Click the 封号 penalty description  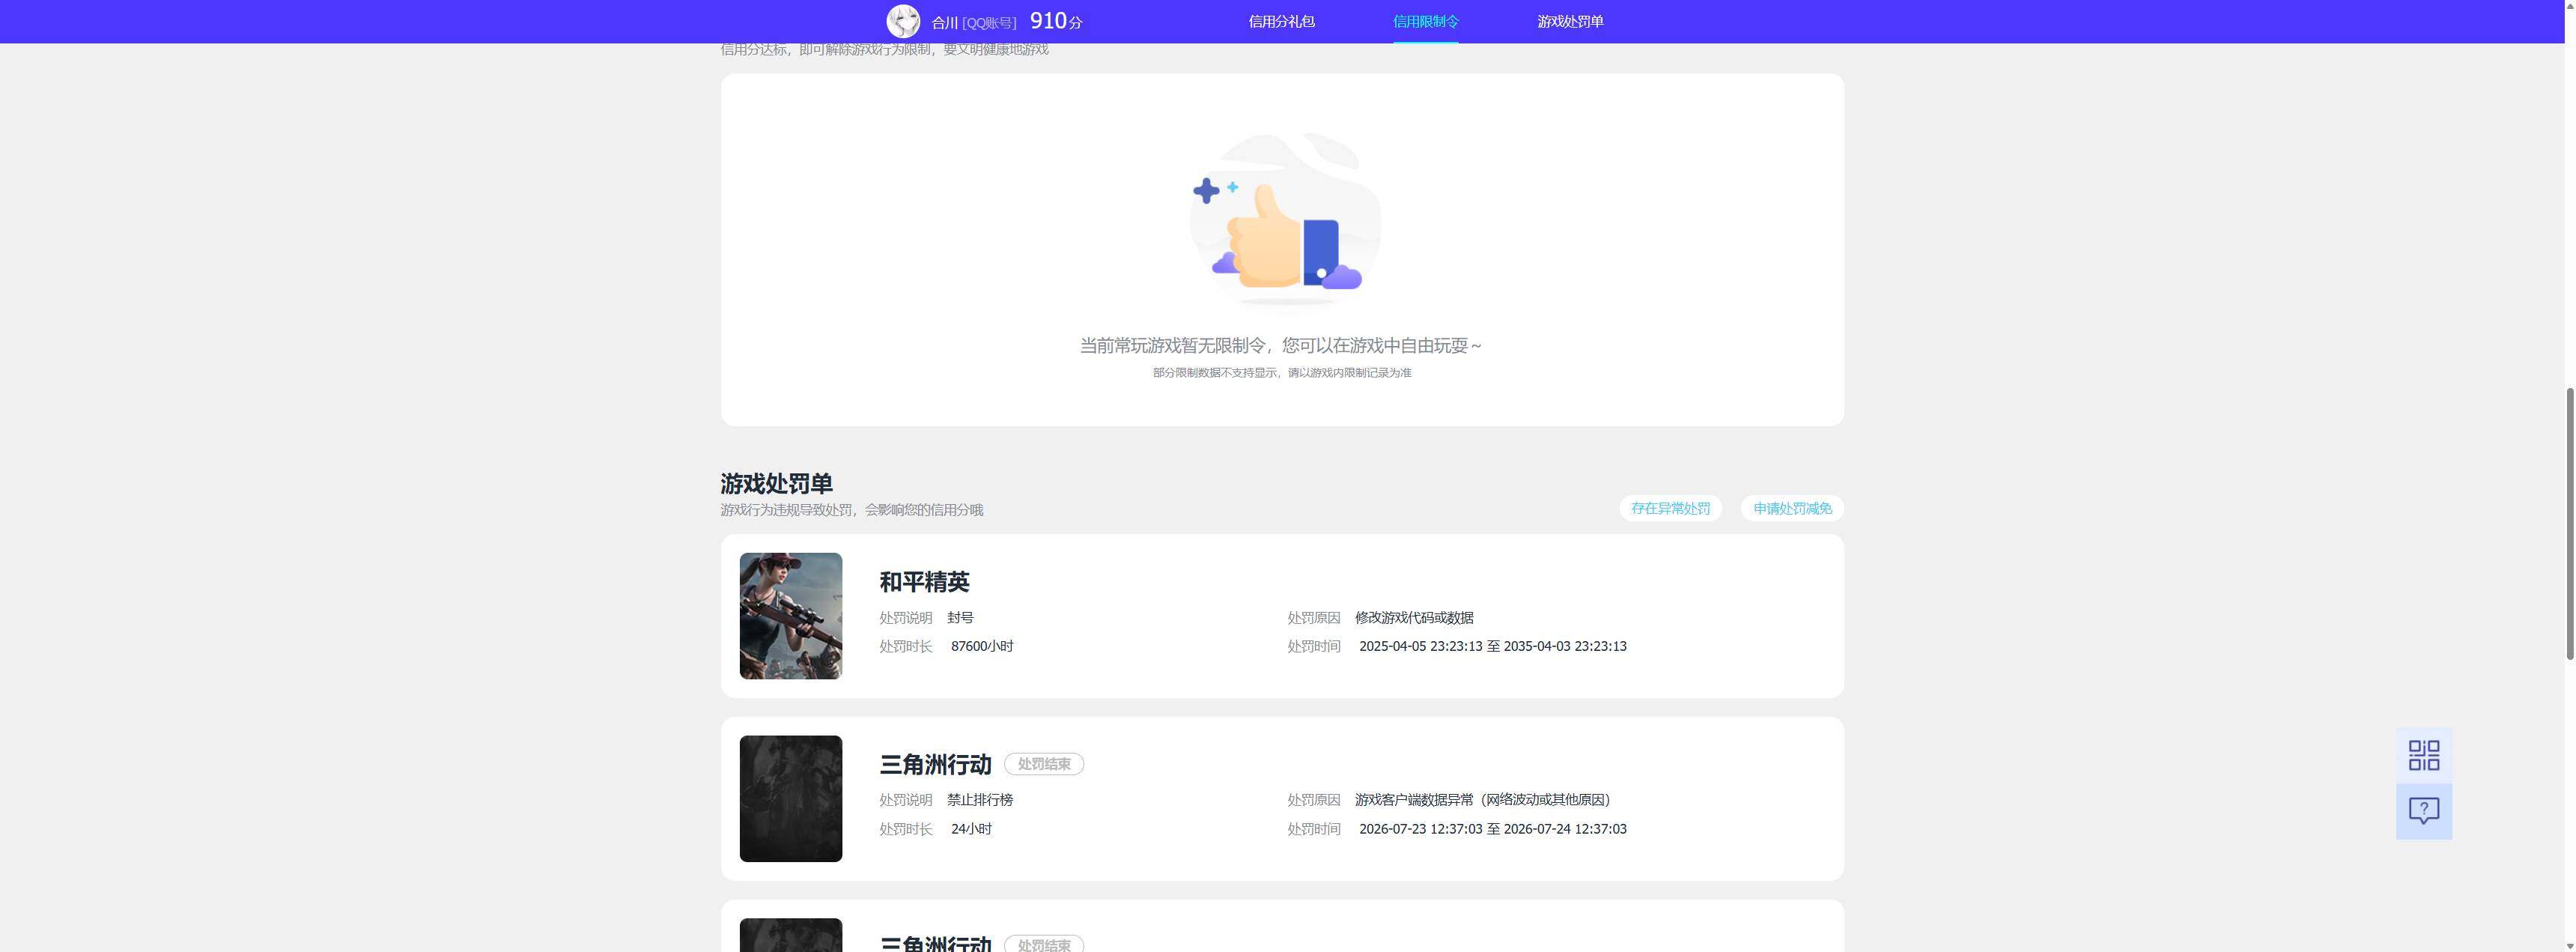pos(960,618)
